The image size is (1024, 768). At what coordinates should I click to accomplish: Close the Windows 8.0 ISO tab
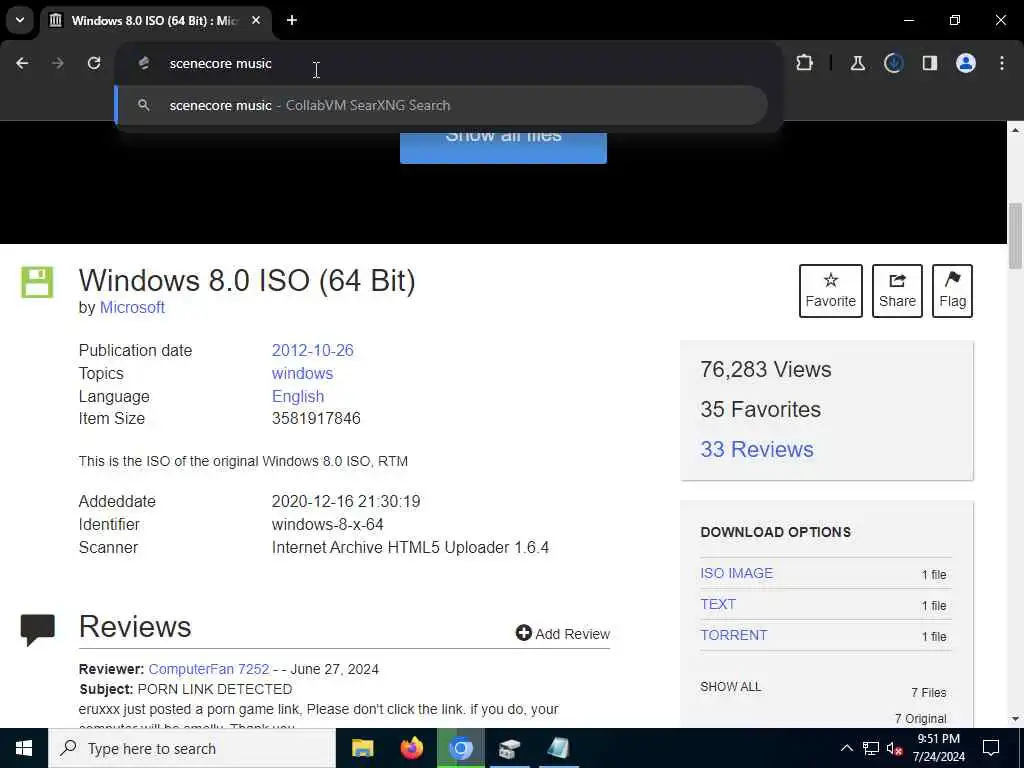pyautogui.click(x=256, y=20)
